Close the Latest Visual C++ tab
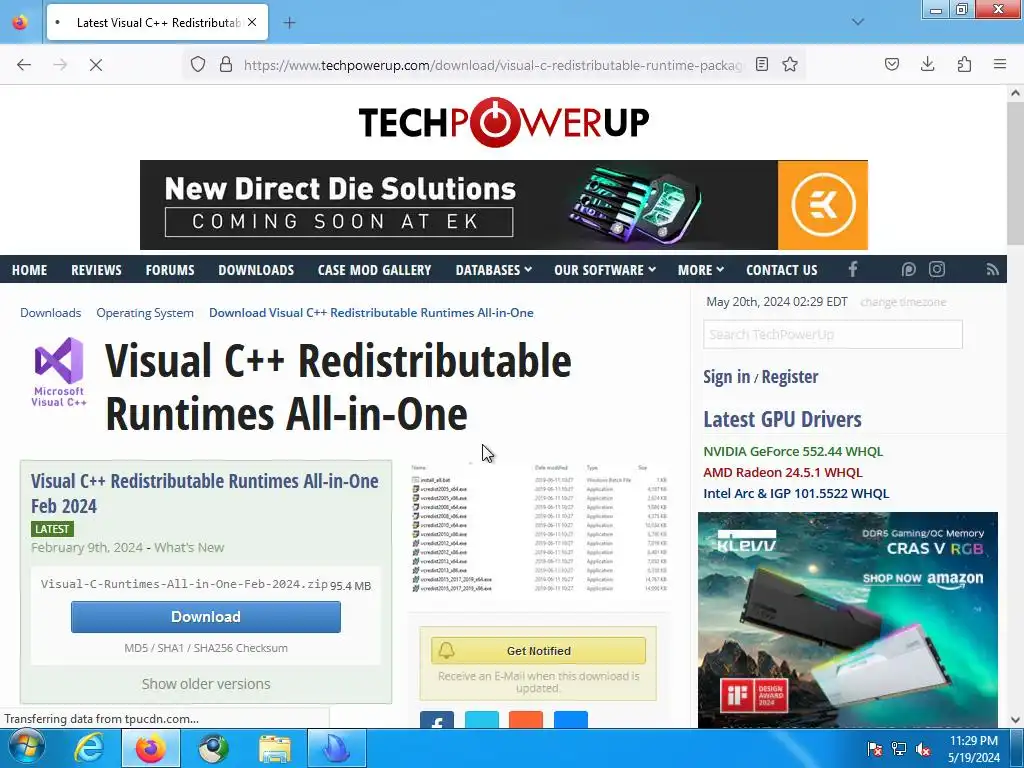Screen dimensions: 1024x768 click(x=252, y=22)
